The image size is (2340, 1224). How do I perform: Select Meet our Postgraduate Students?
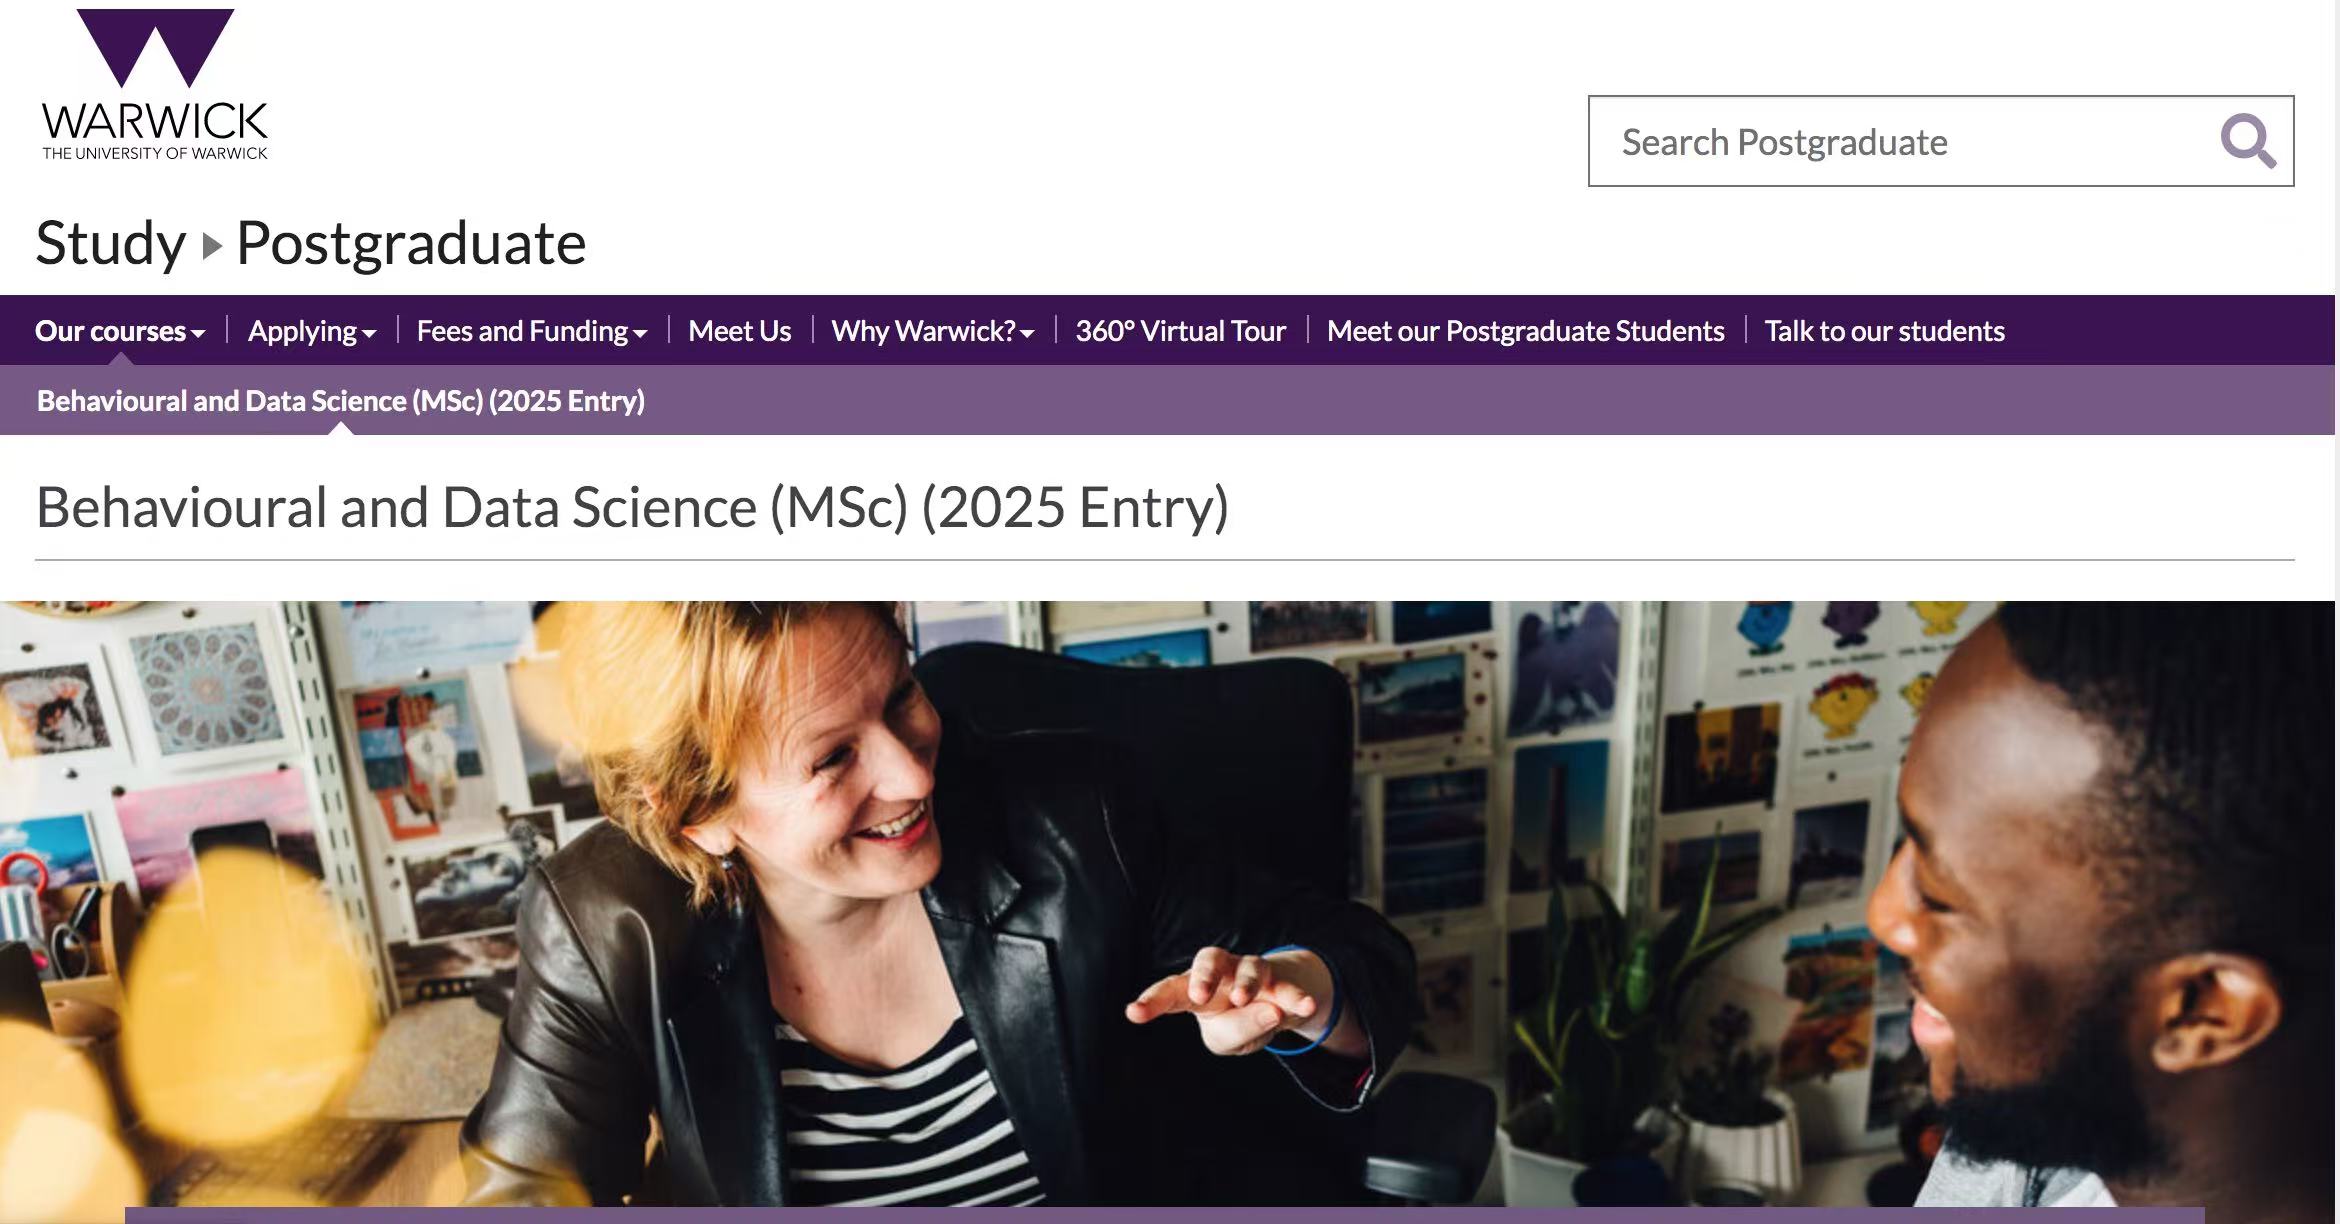tap(1525, 331)
